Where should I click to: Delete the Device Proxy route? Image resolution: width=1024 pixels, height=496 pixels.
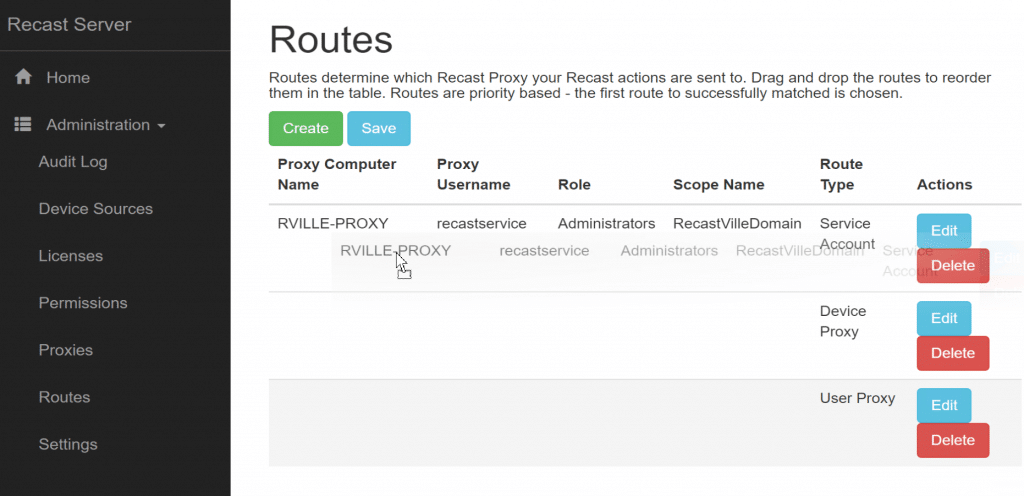952,353
